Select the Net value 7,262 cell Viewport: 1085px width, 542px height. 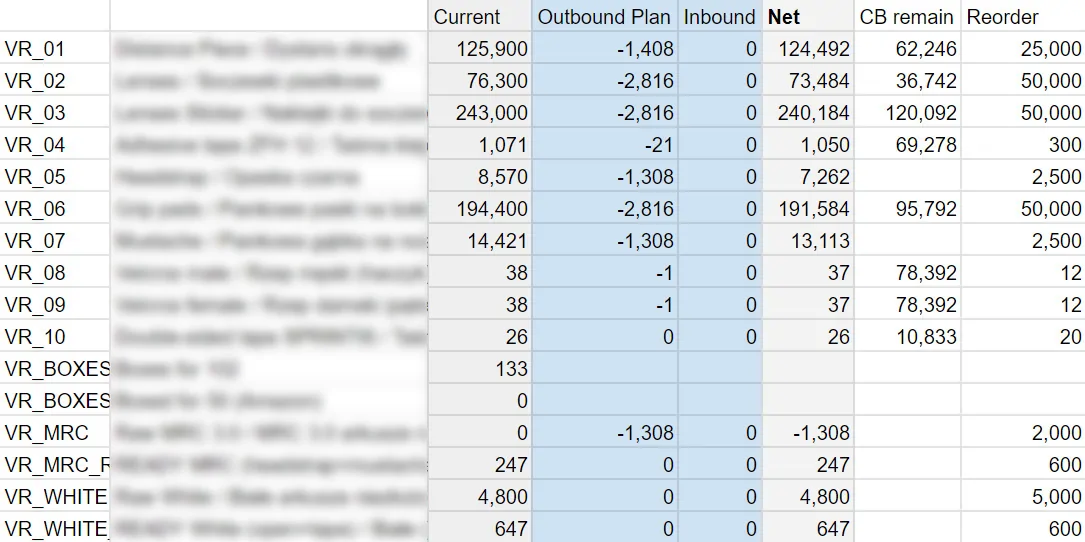tap(807, 177)
